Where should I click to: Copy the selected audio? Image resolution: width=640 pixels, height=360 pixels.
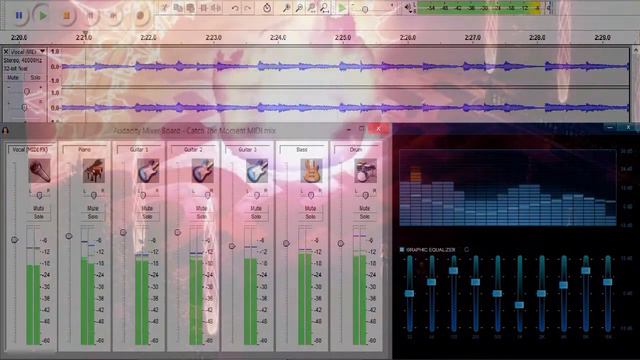(x=178, y=8)
